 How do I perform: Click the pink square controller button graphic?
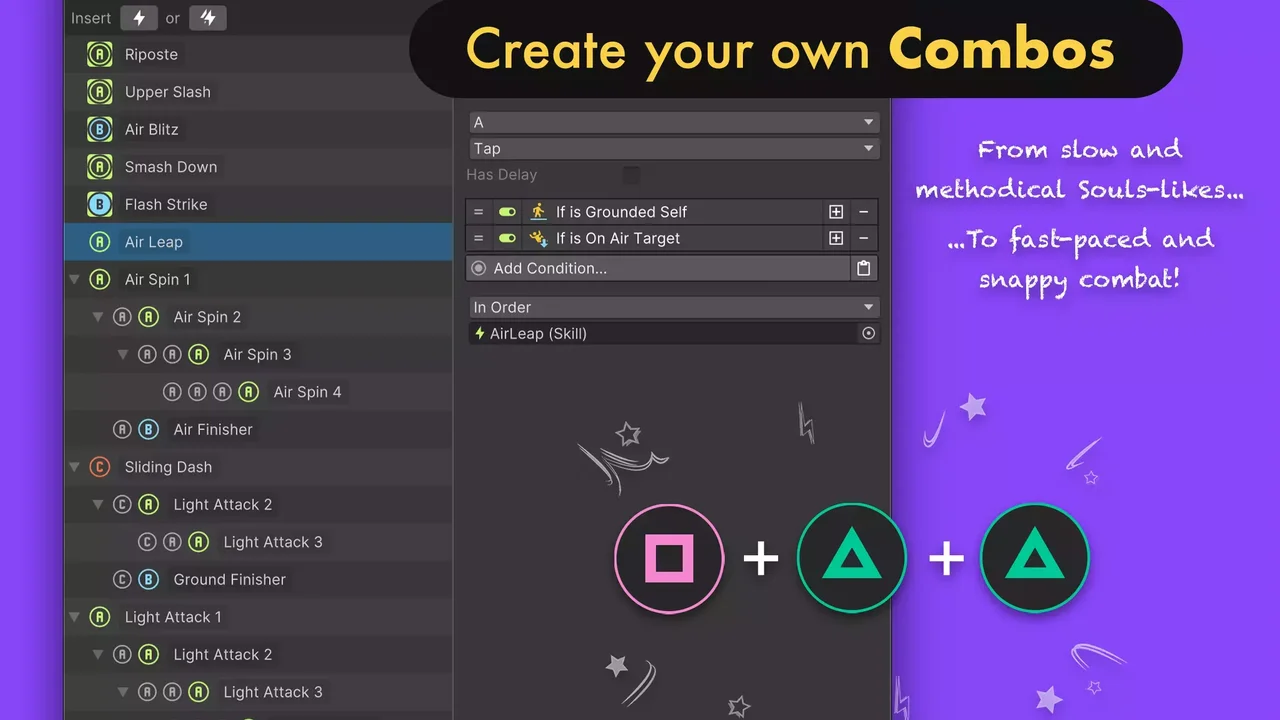pyautogui.click(x=669, y=558)
